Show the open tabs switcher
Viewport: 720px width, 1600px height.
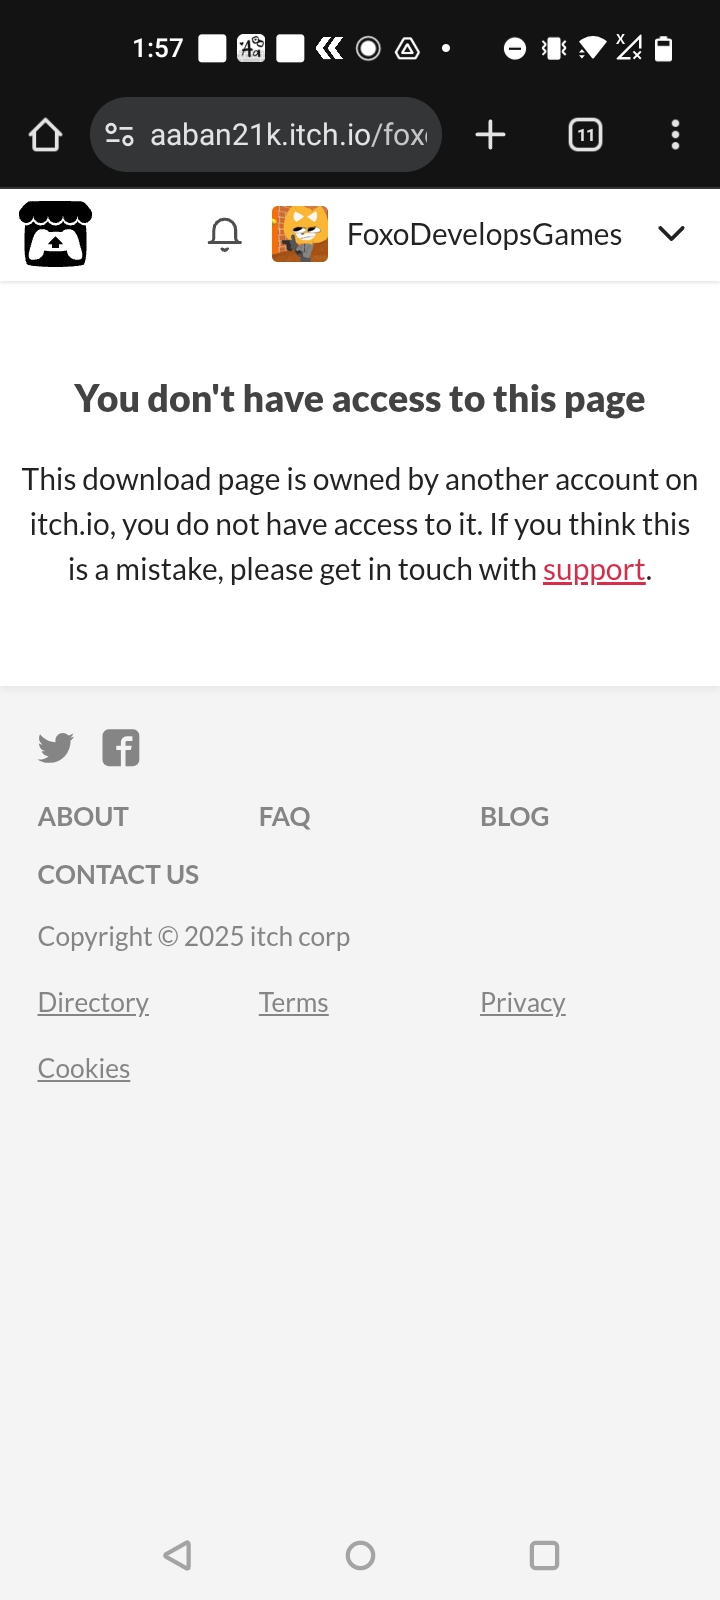[585, 135]
